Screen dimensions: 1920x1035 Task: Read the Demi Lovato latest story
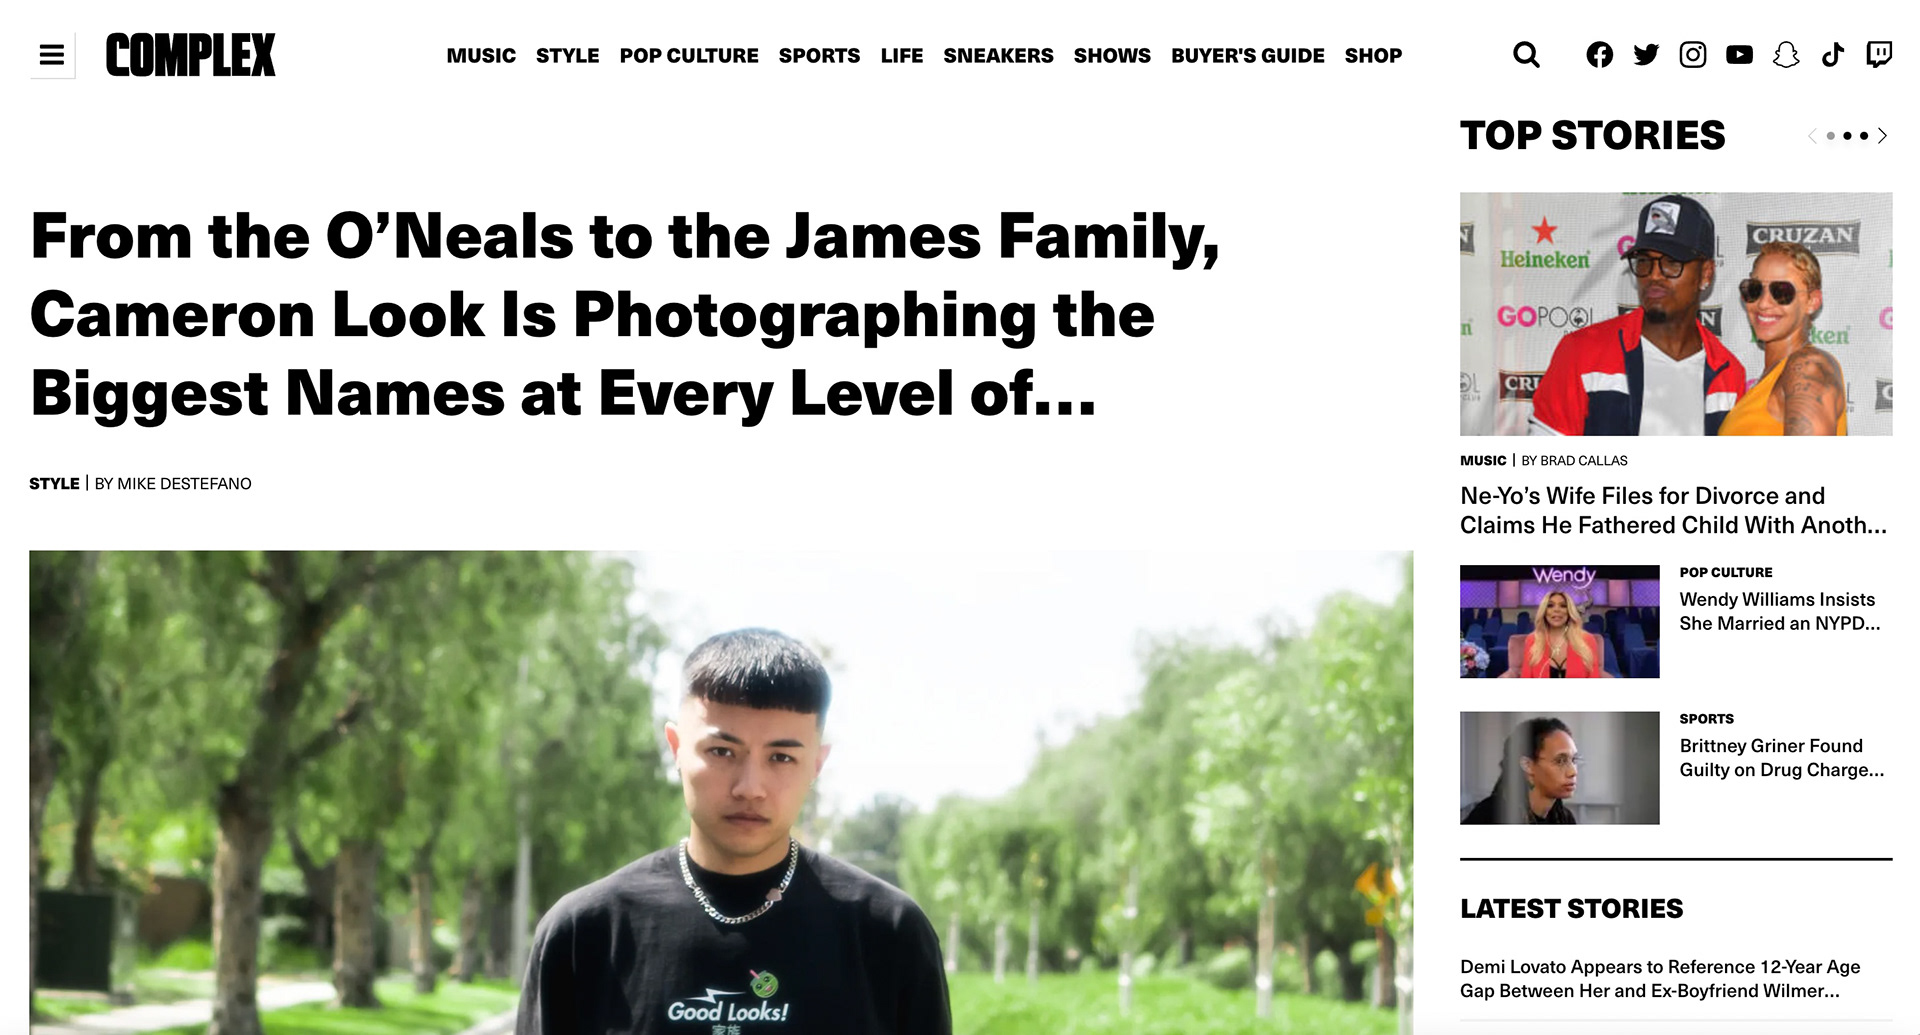click(x=1660, y=979)
